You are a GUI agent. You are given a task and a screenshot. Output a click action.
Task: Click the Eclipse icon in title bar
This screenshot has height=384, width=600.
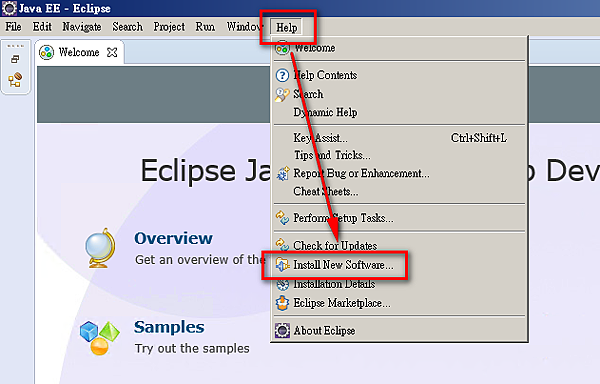[9, 8]
